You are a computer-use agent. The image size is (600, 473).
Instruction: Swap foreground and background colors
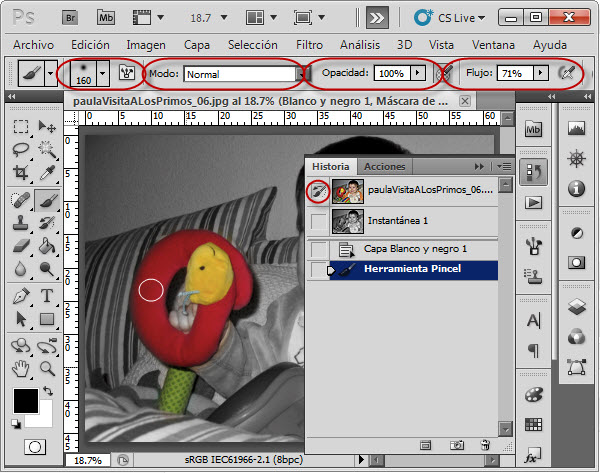point(48,391)
